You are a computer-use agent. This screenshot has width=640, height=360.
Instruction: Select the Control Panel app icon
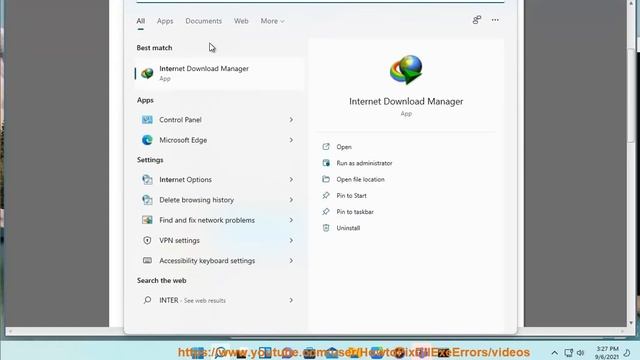[x=147, y=120]
